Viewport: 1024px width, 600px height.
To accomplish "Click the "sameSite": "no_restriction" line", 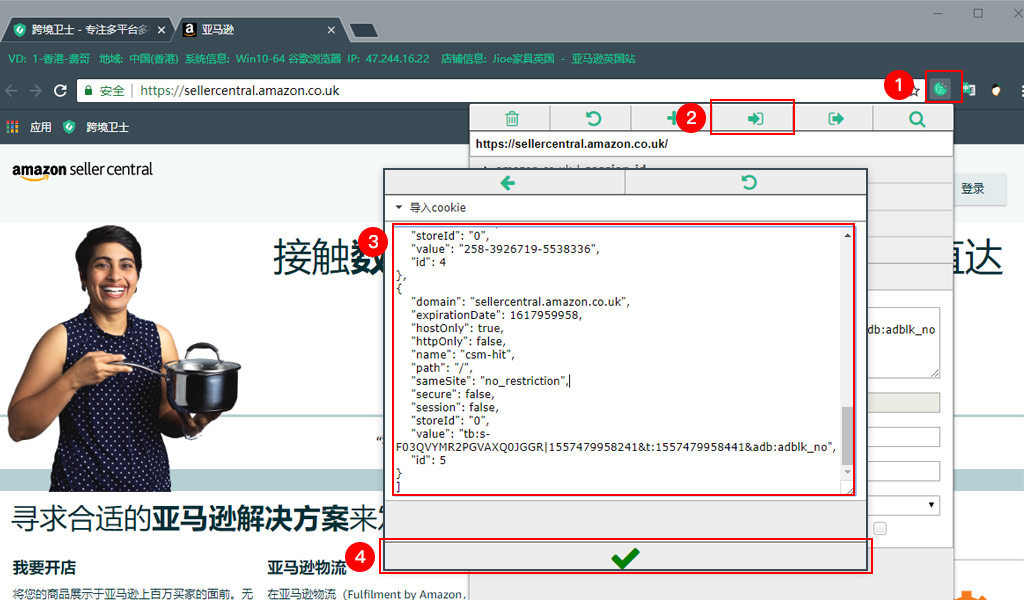I will coord(490,381).
